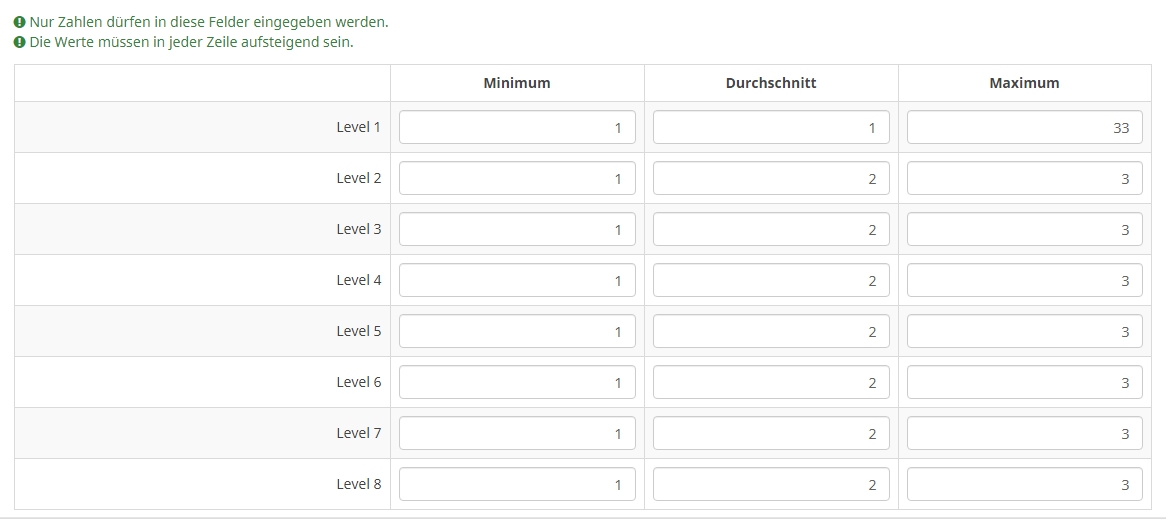1166x519 pixels.
Task: Click the Level 5 Maximum input box
Action: point(1024,331)
